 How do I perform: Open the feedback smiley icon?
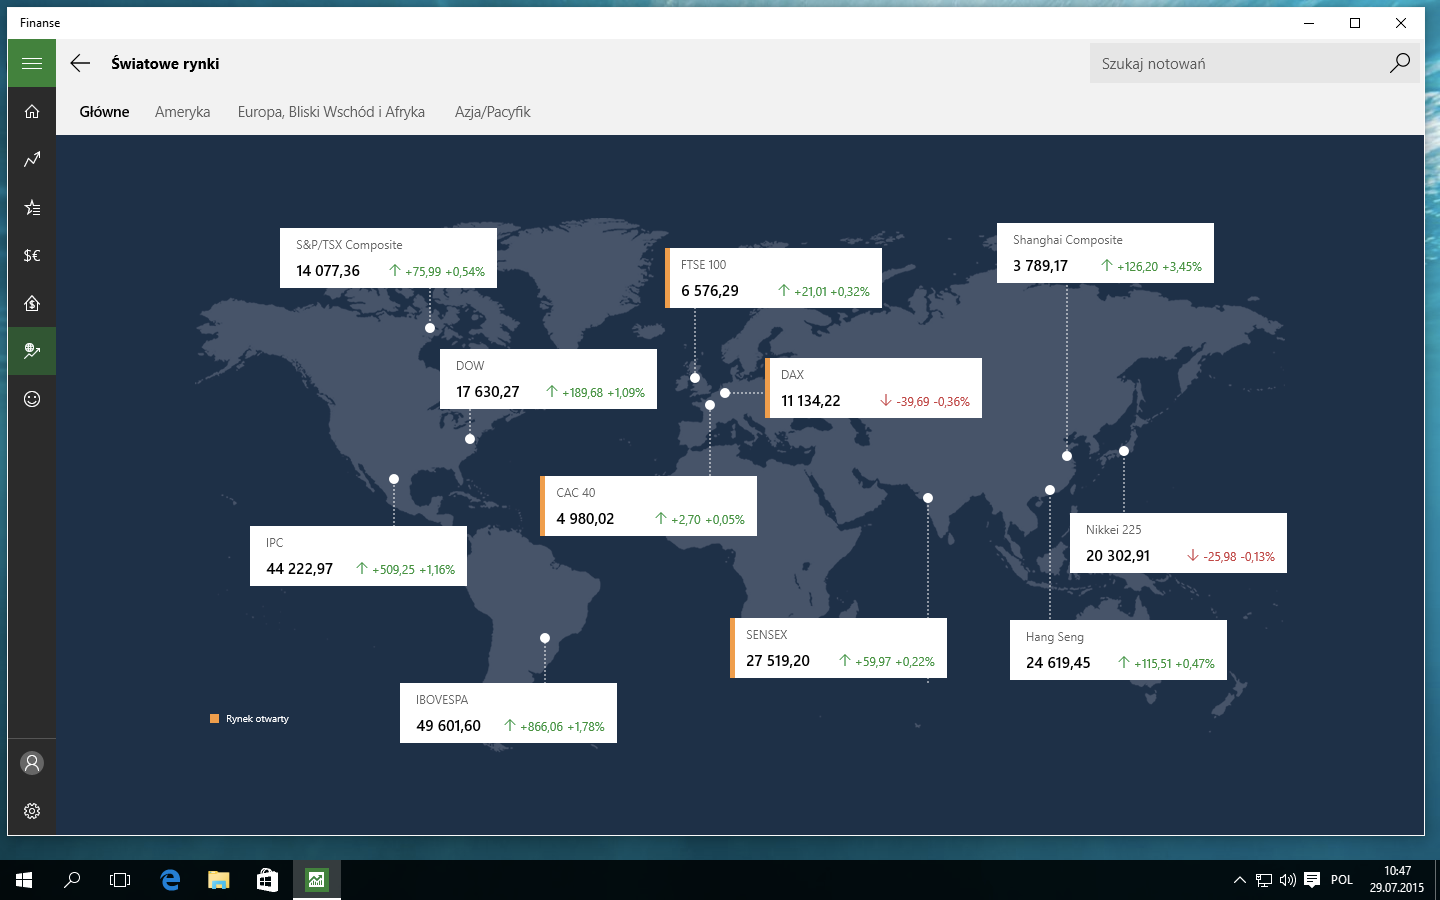[32, 399]
